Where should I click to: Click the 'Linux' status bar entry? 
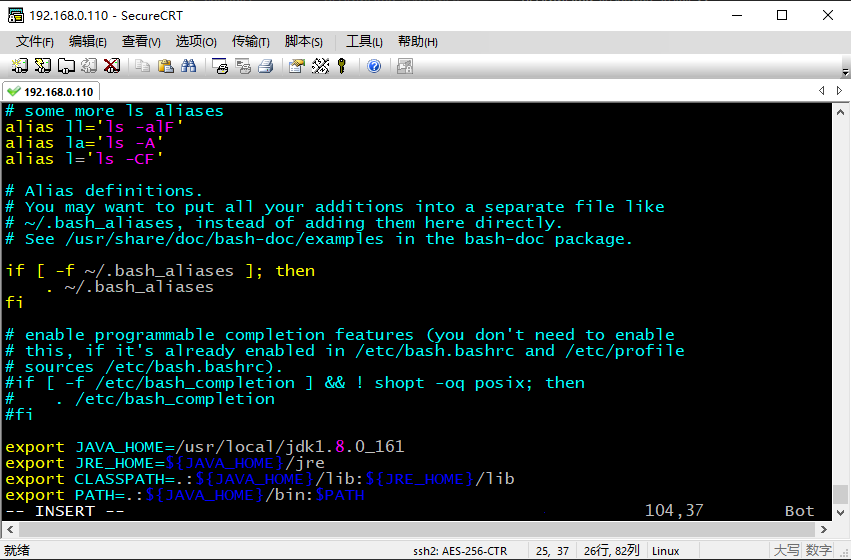tap(665, 551)
